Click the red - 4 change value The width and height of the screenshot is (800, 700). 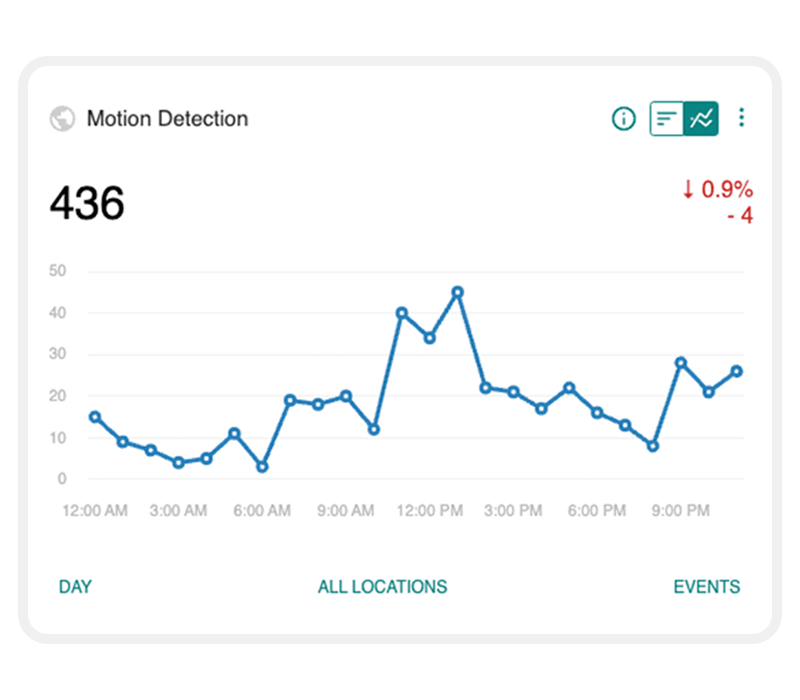pos(740,215)
